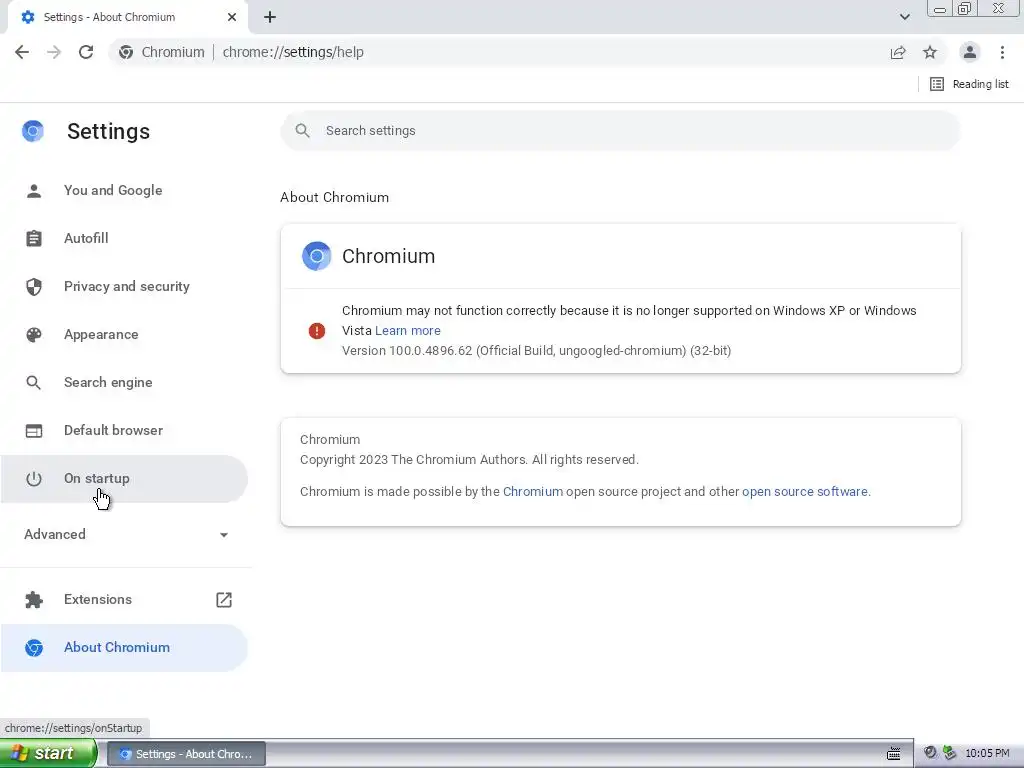Click the palette icon beside Appearance

(x=34, y=334)
